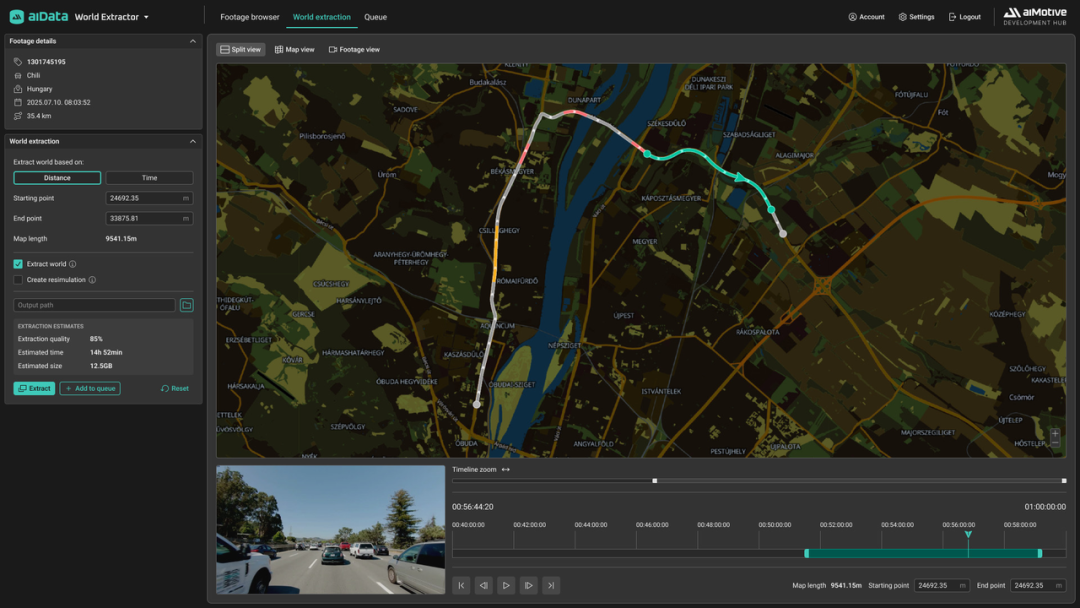
Task: Reset the extraction settings
Action: click(175, 388)
